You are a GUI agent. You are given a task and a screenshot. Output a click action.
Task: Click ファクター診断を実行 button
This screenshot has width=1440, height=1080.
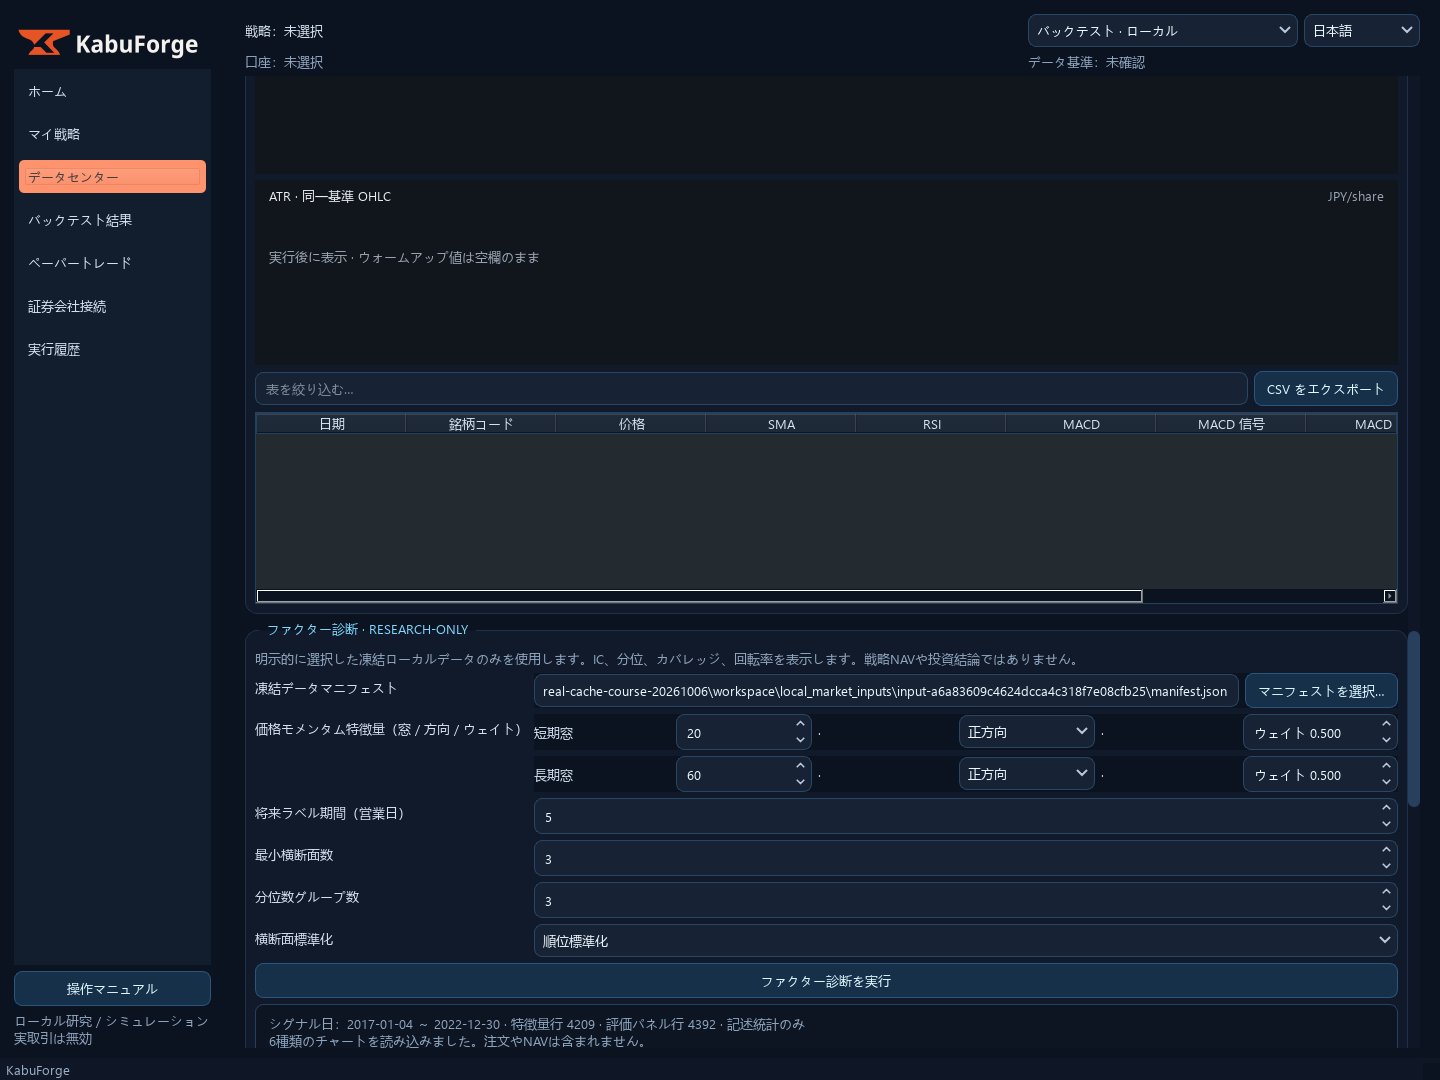click(x=826, y=981)
